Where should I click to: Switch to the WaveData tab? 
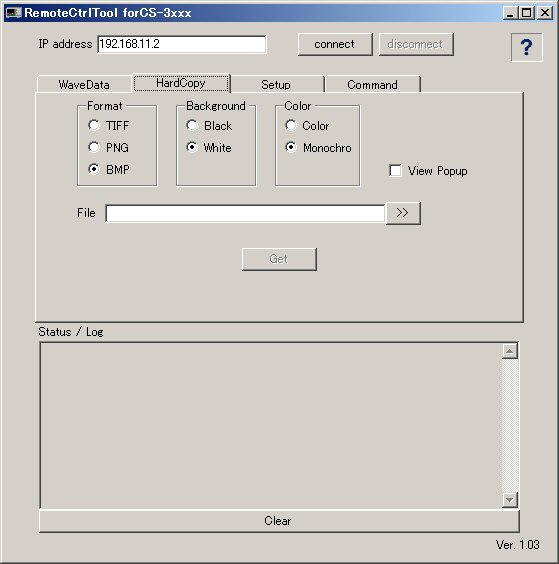(84, 85)
